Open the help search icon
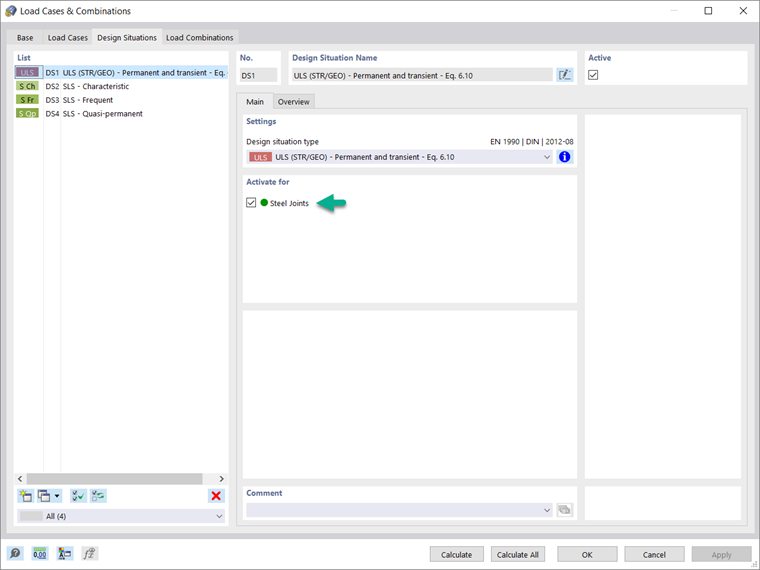Screen dimensions: 760x570 click(15, 553)
